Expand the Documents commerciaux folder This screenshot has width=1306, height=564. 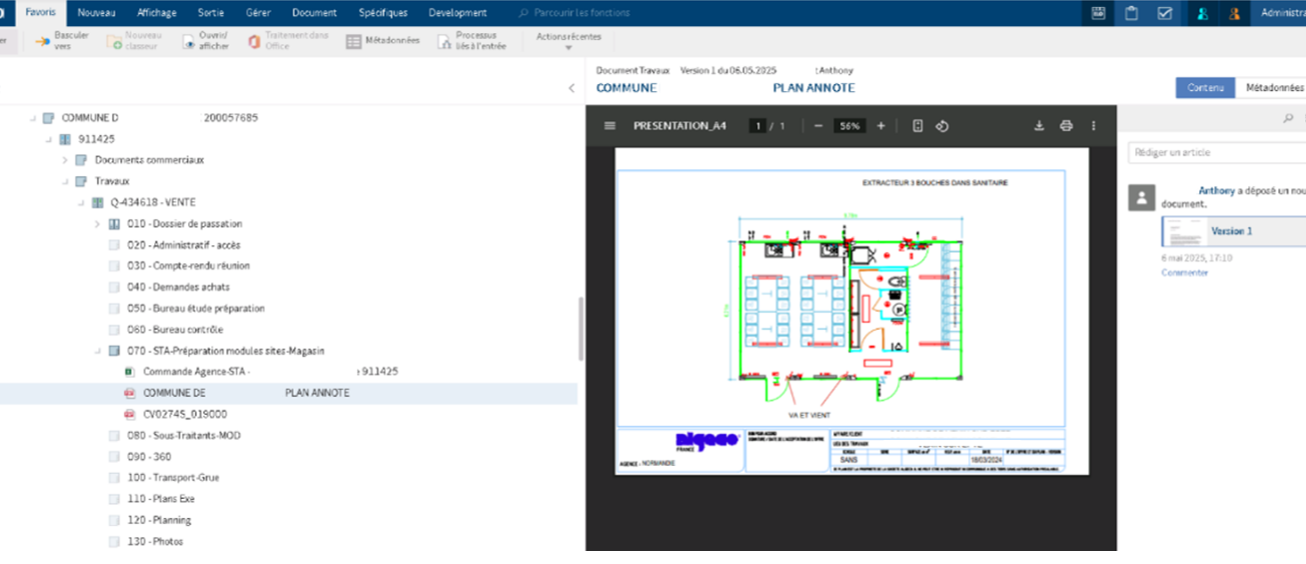65,160
